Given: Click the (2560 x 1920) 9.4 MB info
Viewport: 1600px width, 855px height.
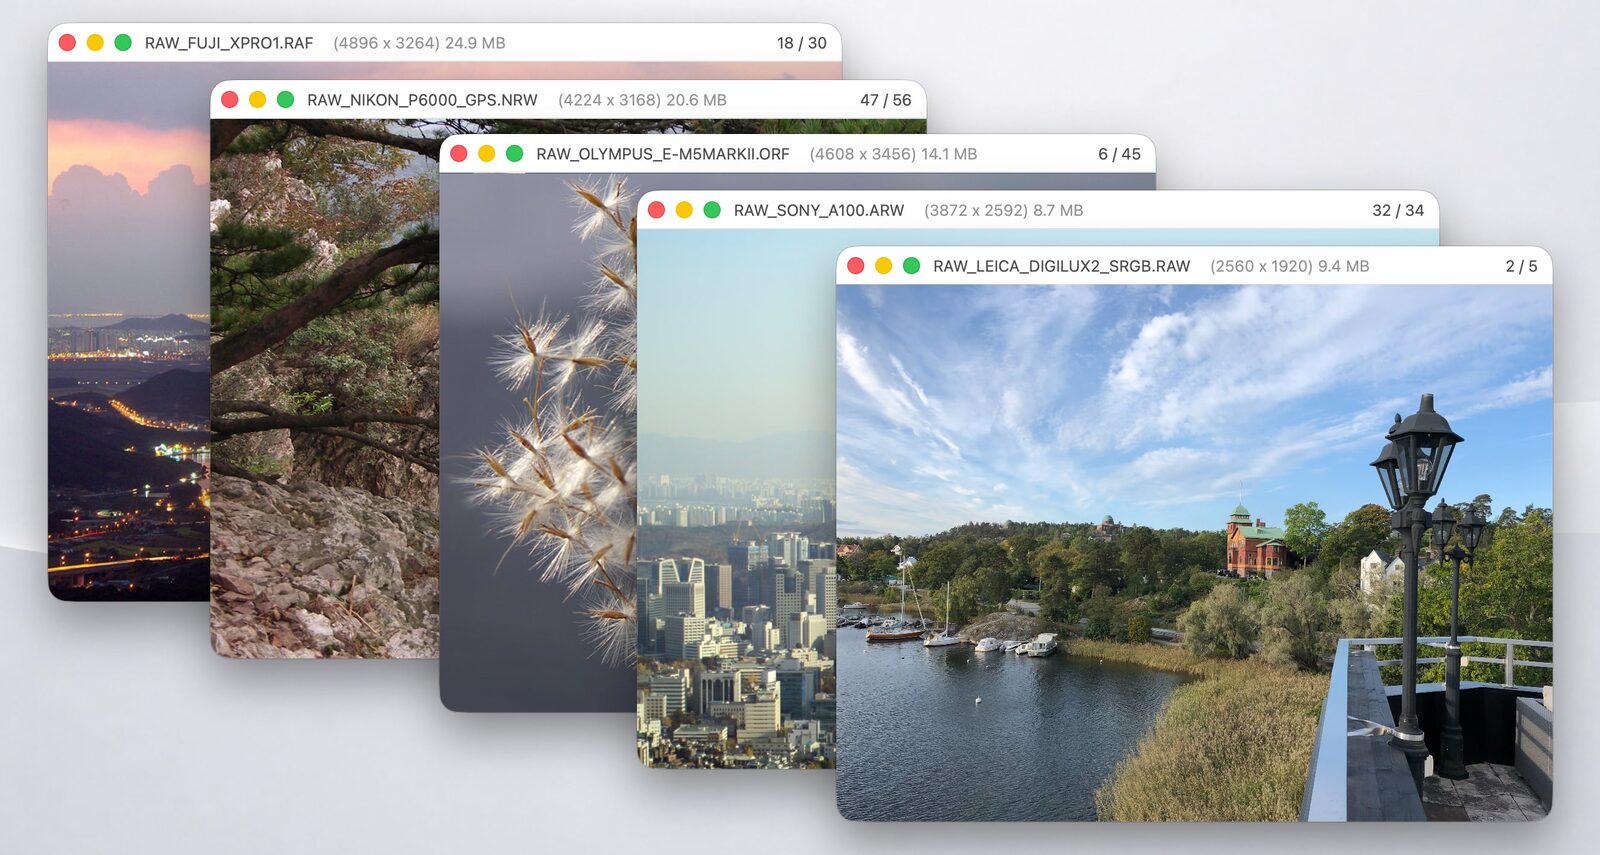Looking at the screenshot, I should coord(1289,266).
